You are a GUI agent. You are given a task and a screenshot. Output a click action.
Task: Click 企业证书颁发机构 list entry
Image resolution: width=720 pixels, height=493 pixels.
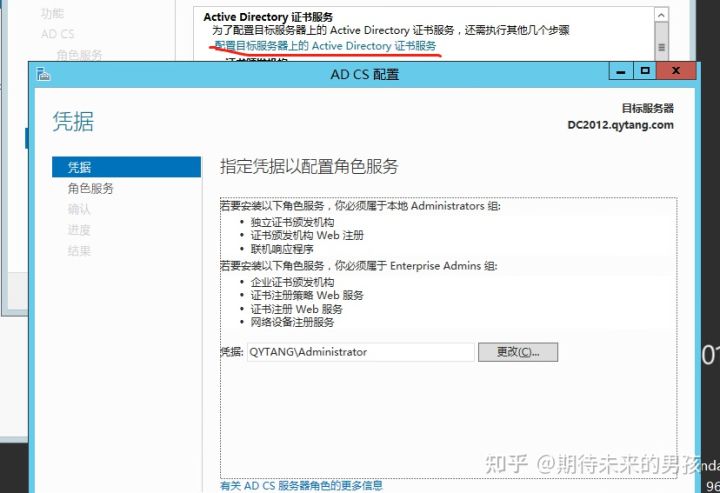click(292, 282)
